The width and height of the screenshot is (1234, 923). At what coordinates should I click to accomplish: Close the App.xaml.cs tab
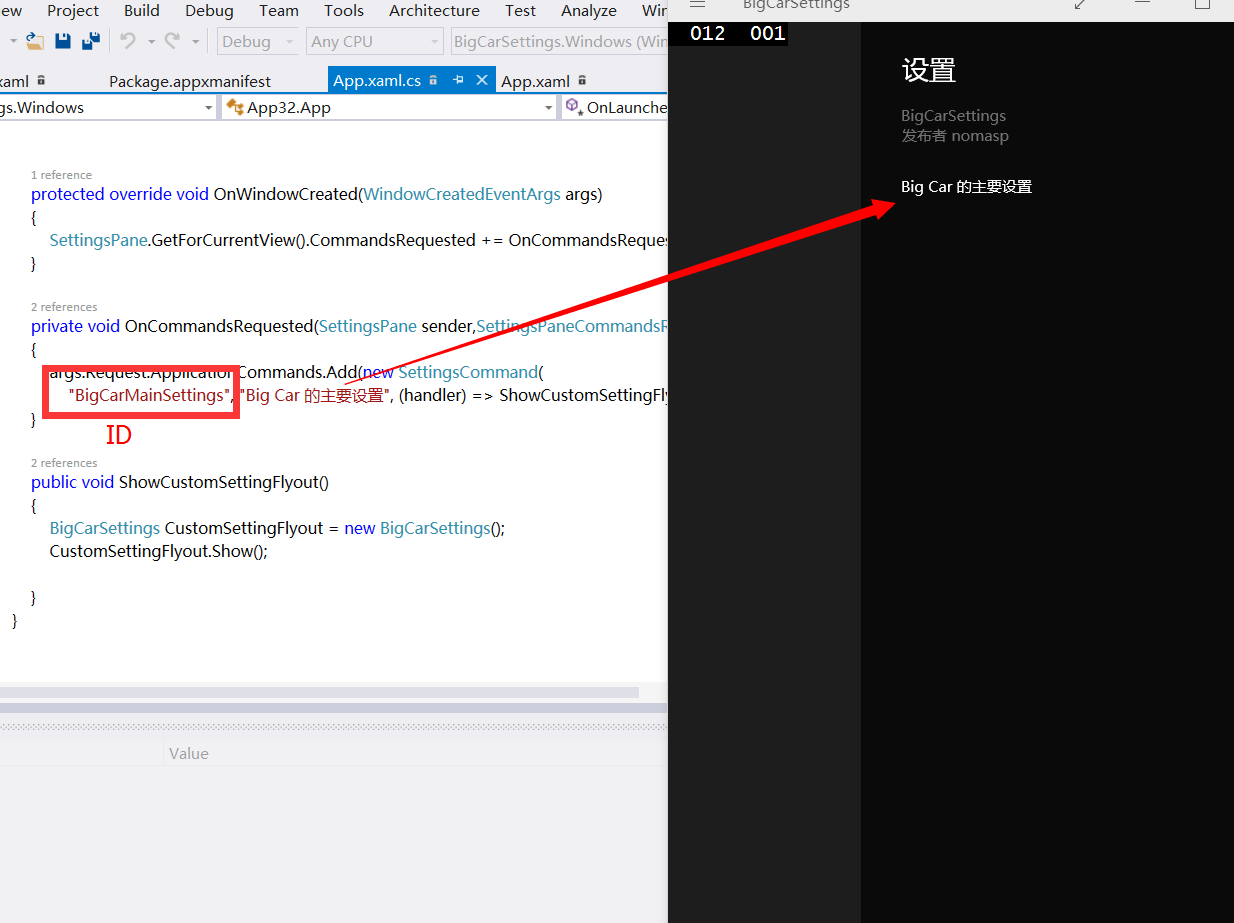click(482, 81)
